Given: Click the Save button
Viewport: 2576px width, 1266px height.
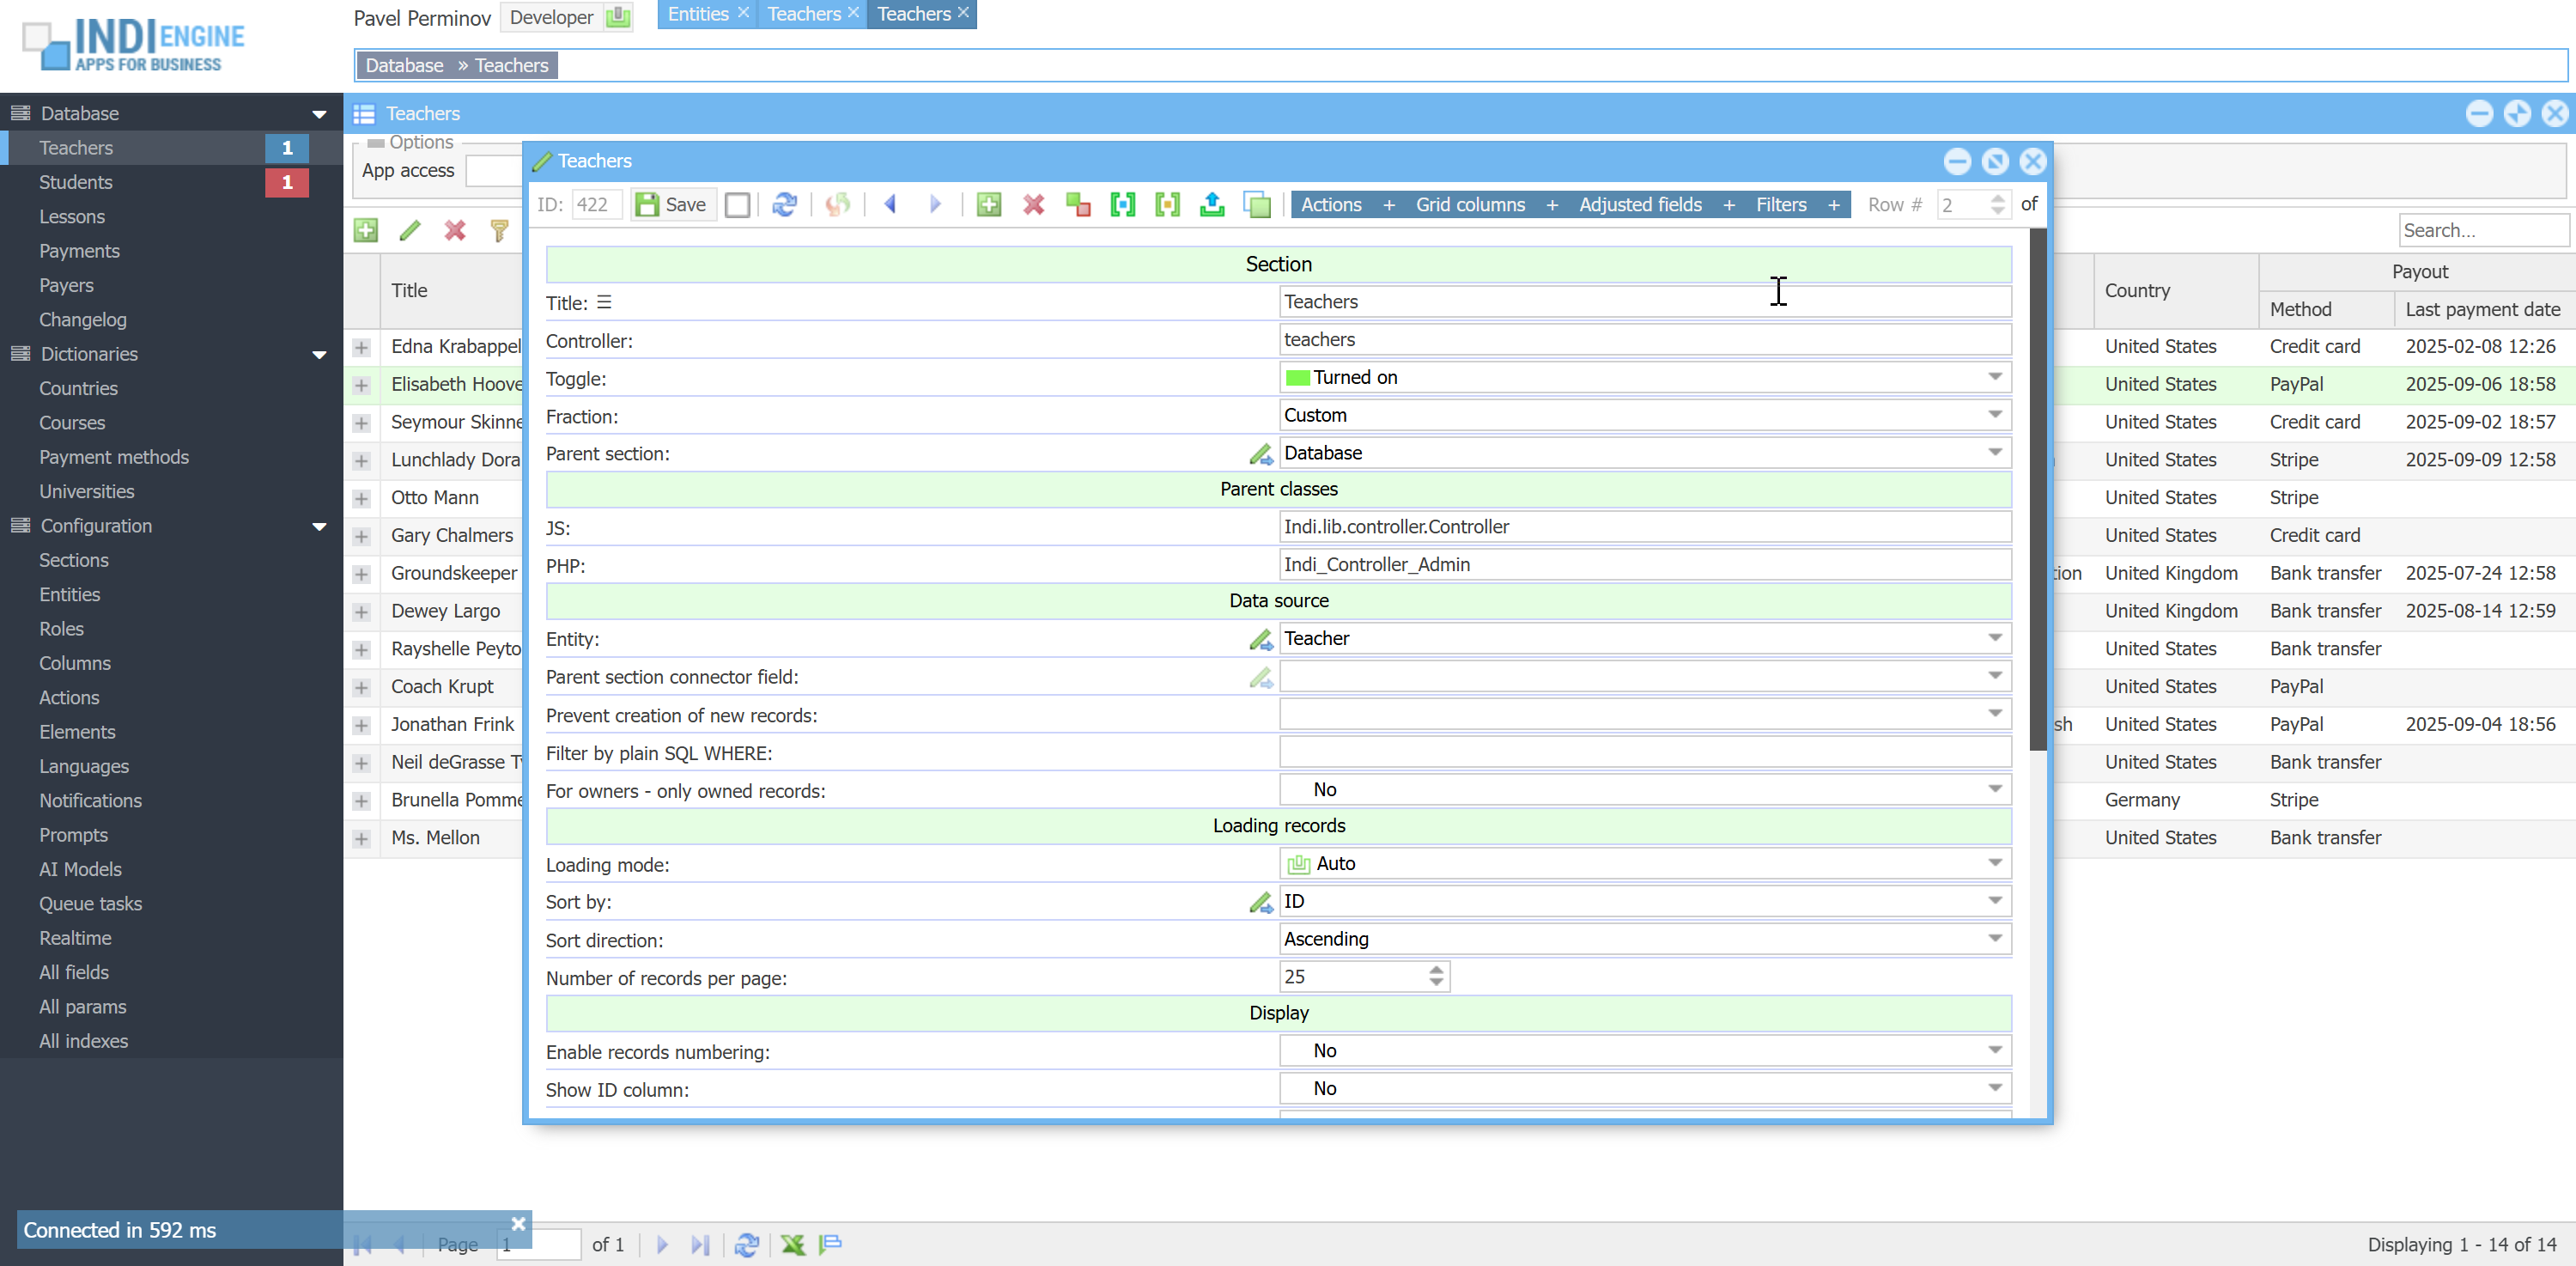Looking at the screenshot, I should [673, 204].
